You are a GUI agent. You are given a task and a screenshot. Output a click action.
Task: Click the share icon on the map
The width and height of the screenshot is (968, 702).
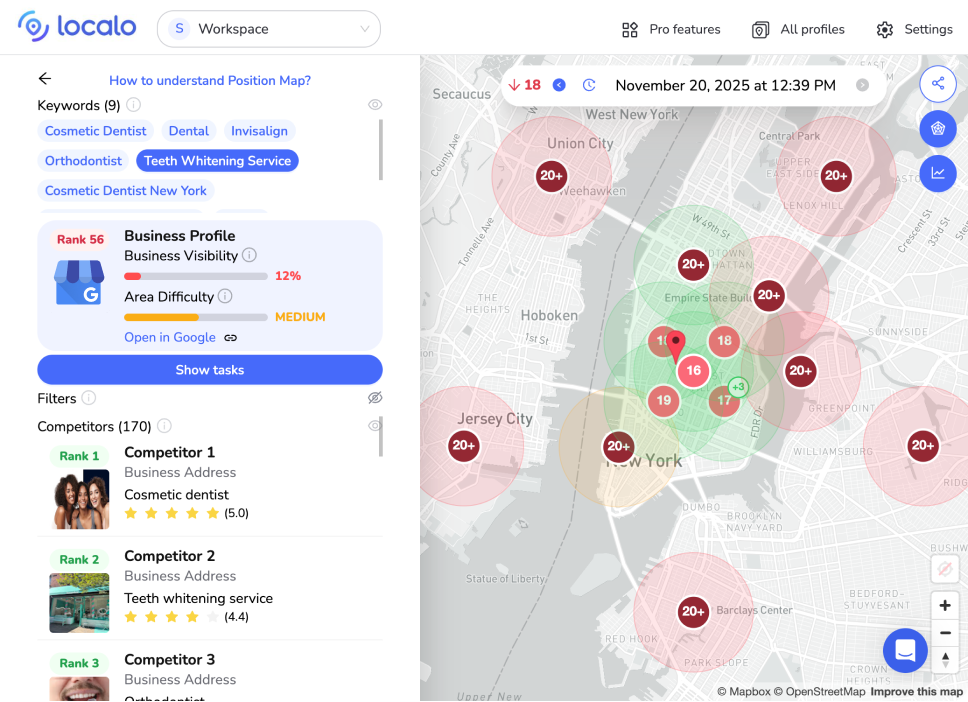click(937, 83)
